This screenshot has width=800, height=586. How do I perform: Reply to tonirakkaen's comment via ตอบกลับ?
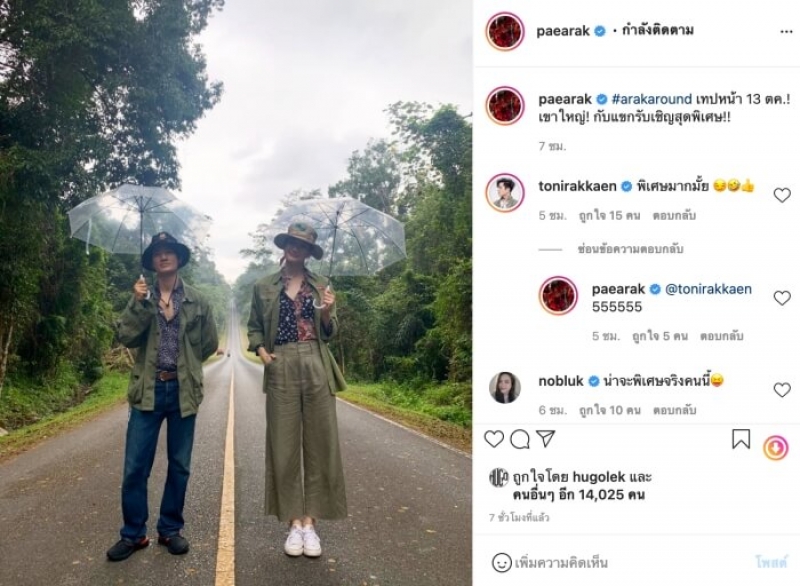click(x=674, y=216)
